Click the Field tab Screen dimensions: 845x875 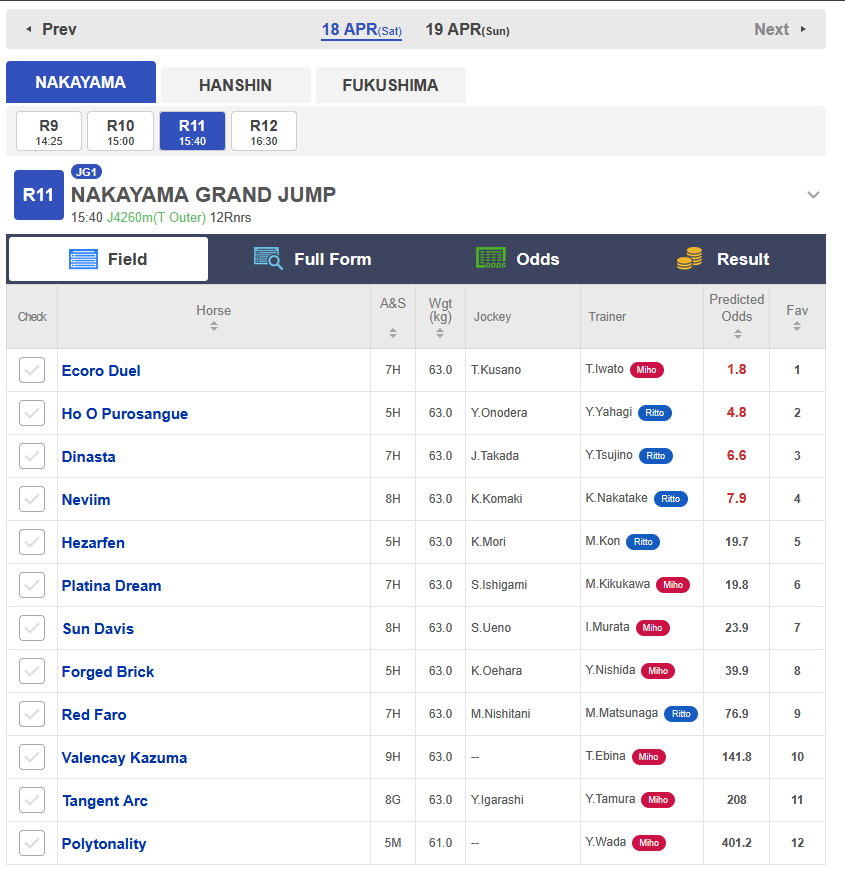tap(108, 259)
